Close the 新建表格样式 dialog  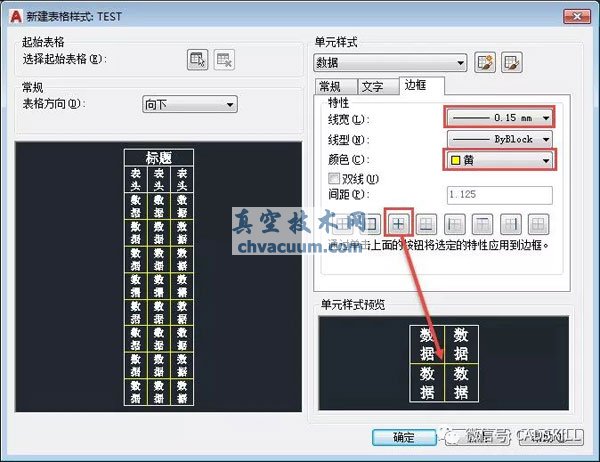[577, 16]
